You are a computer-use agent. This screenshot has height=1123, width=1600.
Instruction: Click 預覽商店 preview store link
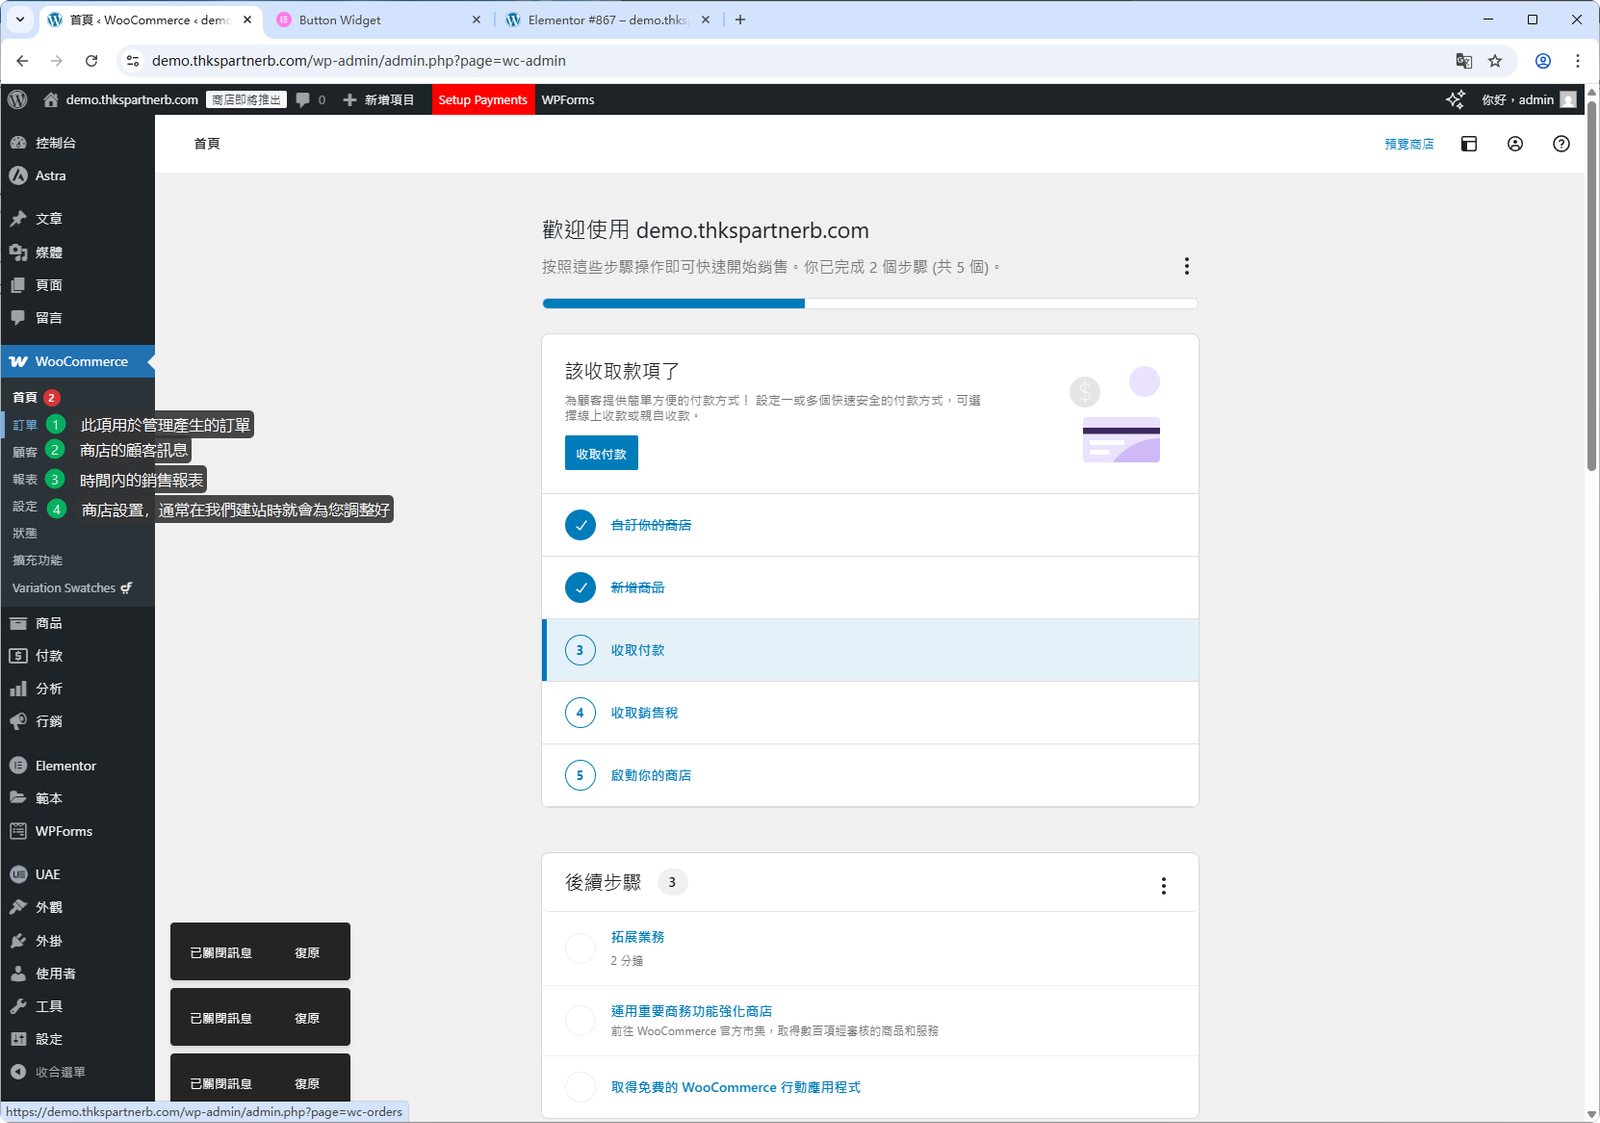[1409, 145]
